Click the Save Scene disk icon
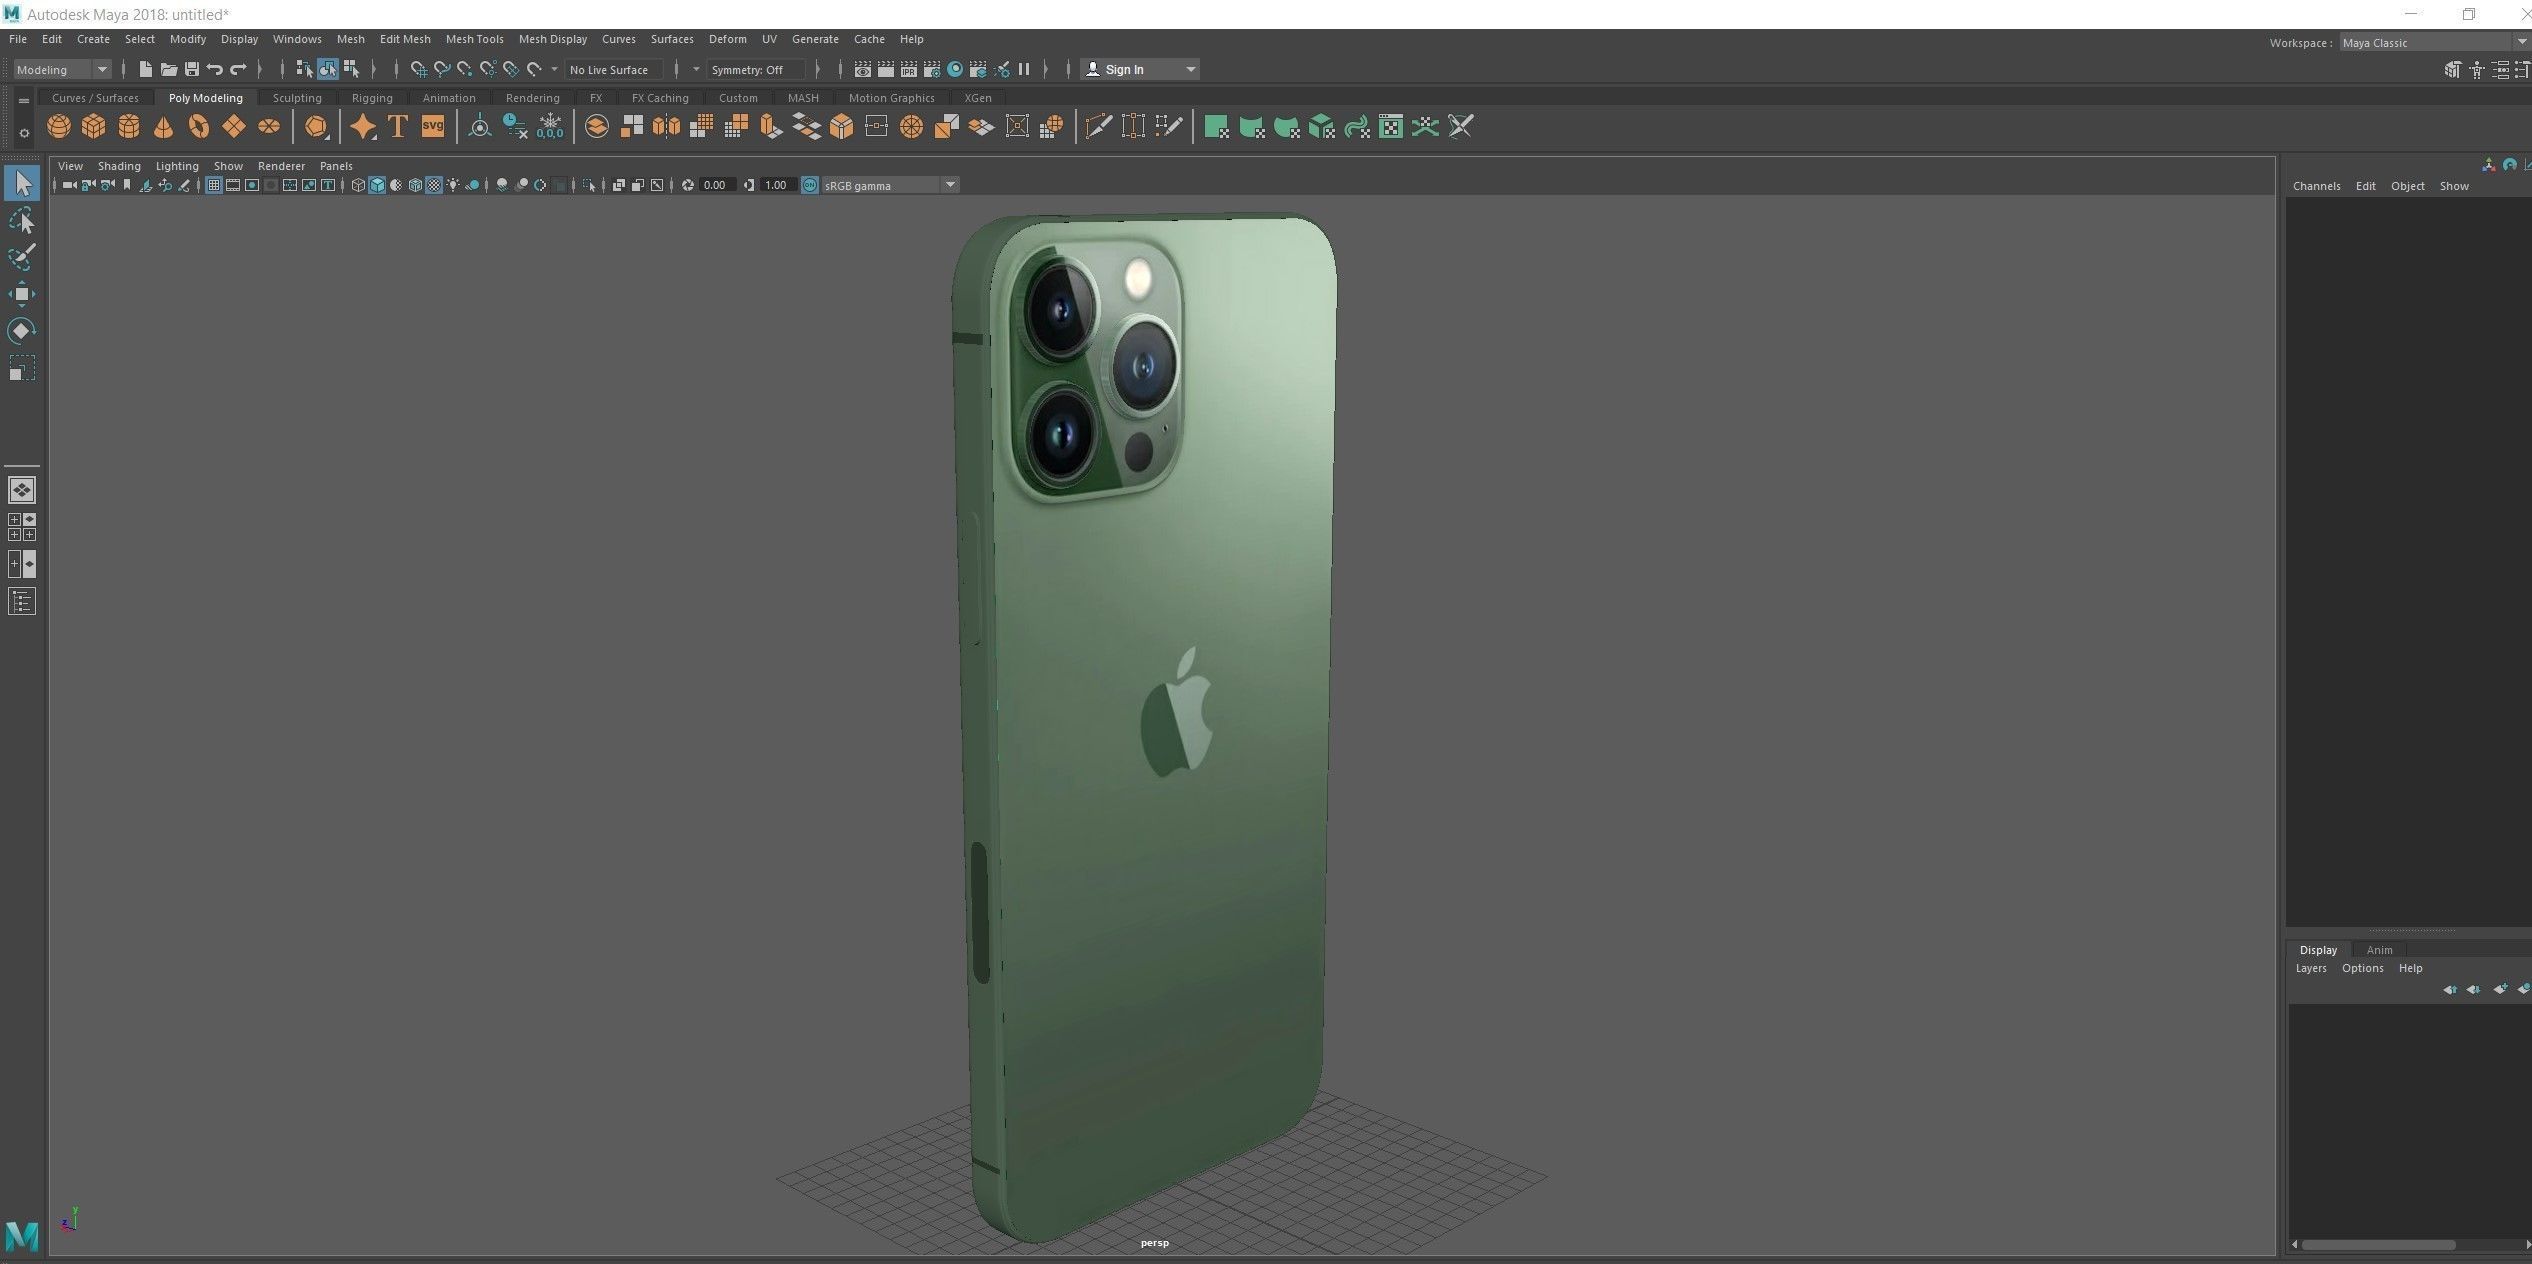Screen dimensions: 2532x1264 [x=192, y=69]
